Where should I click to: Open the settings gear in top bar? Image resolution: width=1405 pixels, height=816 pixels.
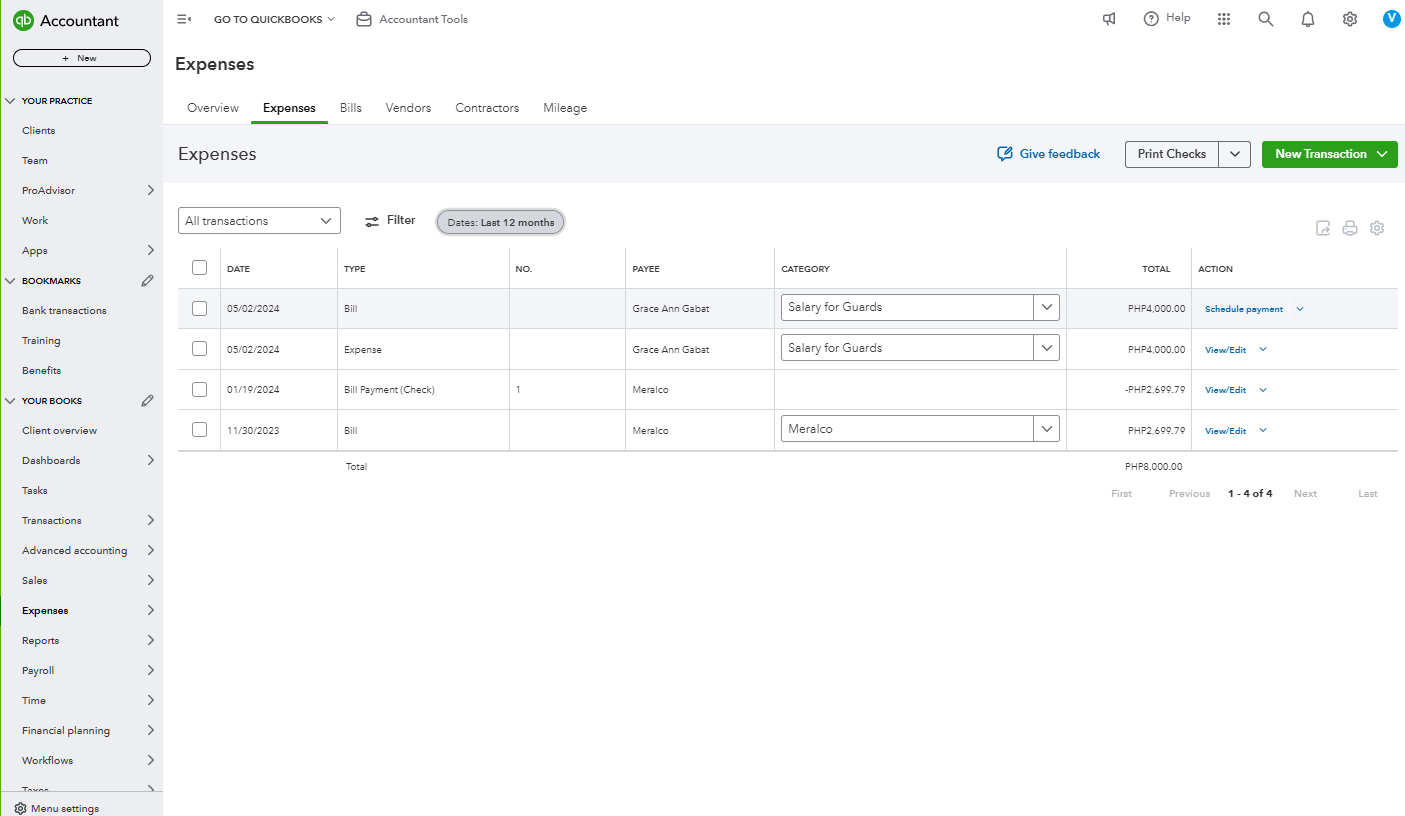pos(1350,19)
